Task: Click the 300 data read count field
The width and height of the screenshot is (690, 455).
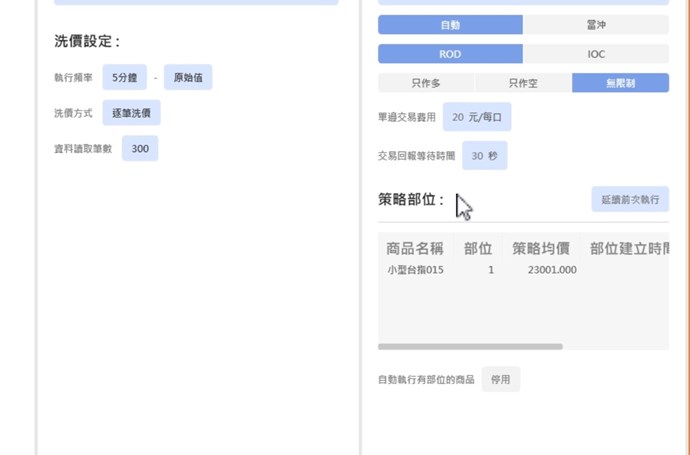Action: [140, 149]
